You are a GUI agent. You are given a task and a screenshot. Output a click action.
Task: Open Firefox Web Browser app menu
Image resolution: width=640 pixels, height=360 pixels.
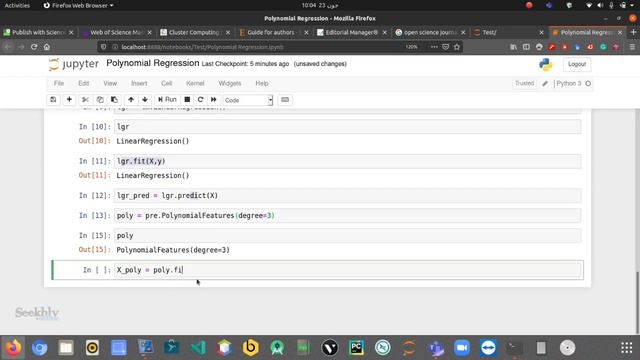[78, 5]
